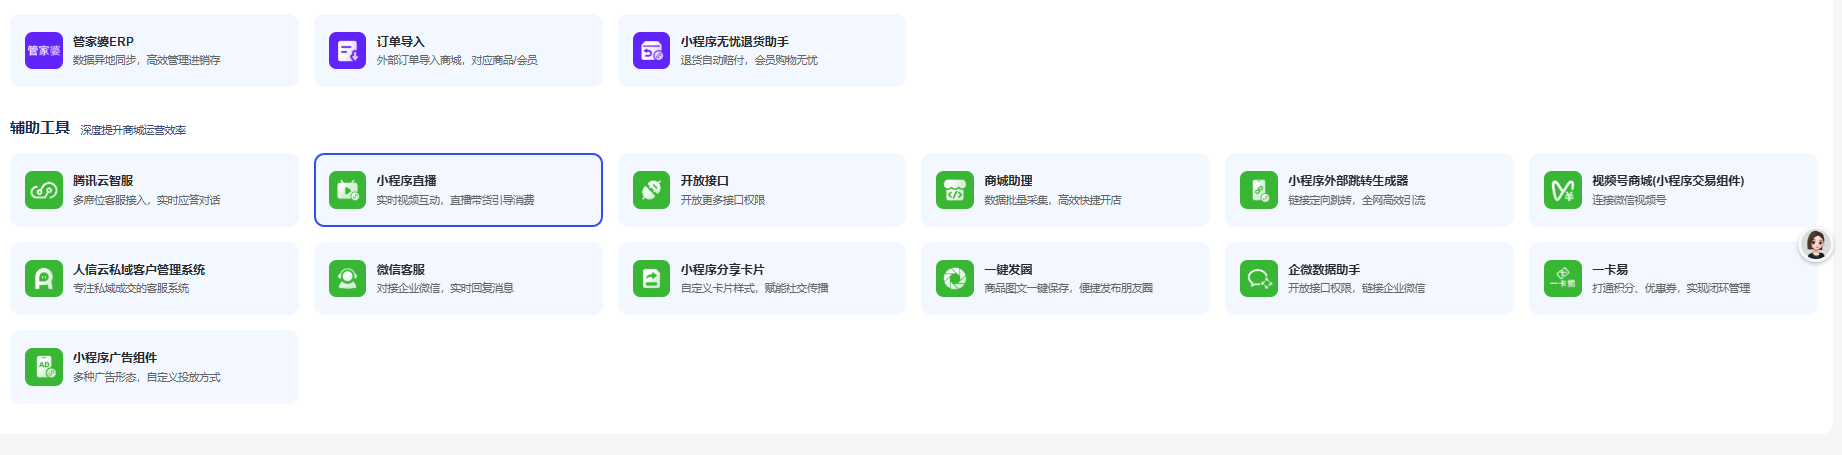Click the 小程序外部跳转生成器 icon

1258,190
